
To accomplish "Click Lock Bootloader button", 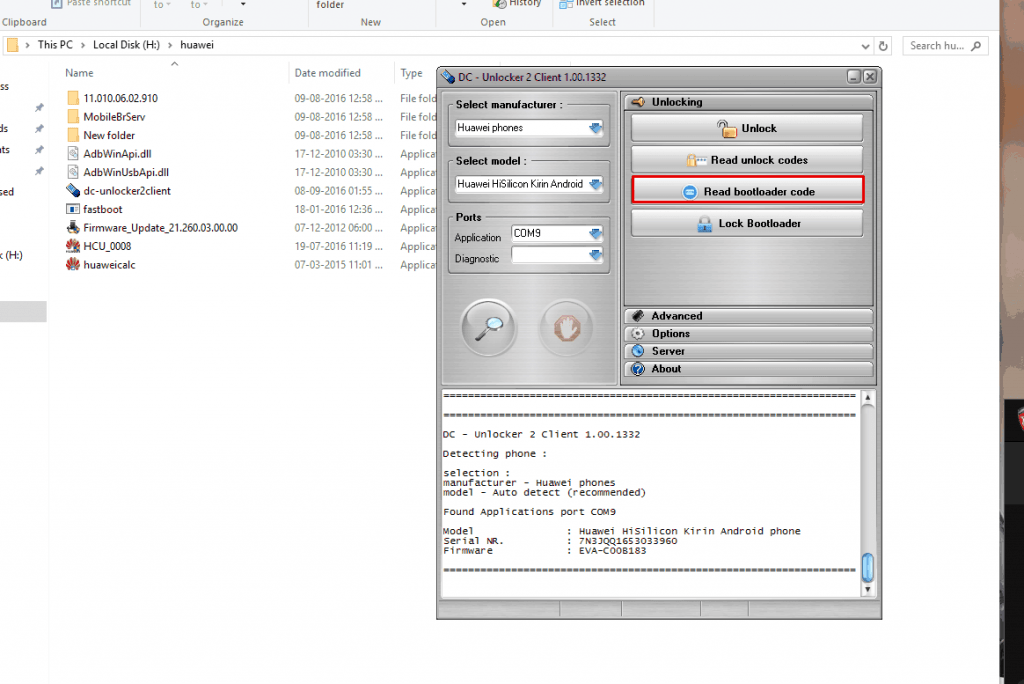I will 746,223.
